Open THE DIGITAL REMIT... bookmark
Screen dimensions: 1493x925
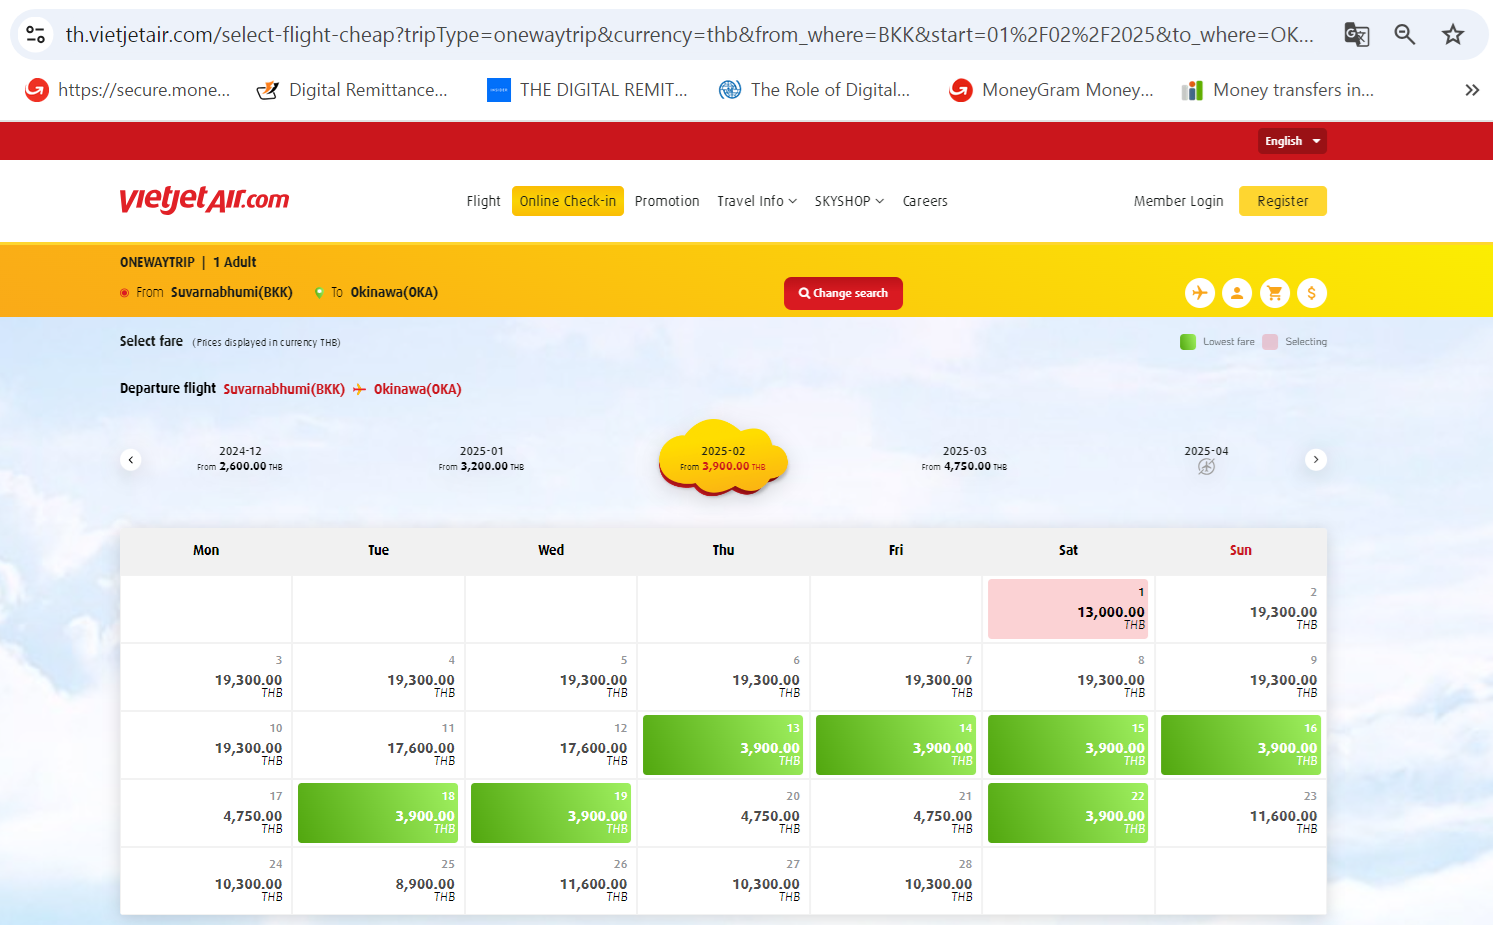[x=588, y=90]
